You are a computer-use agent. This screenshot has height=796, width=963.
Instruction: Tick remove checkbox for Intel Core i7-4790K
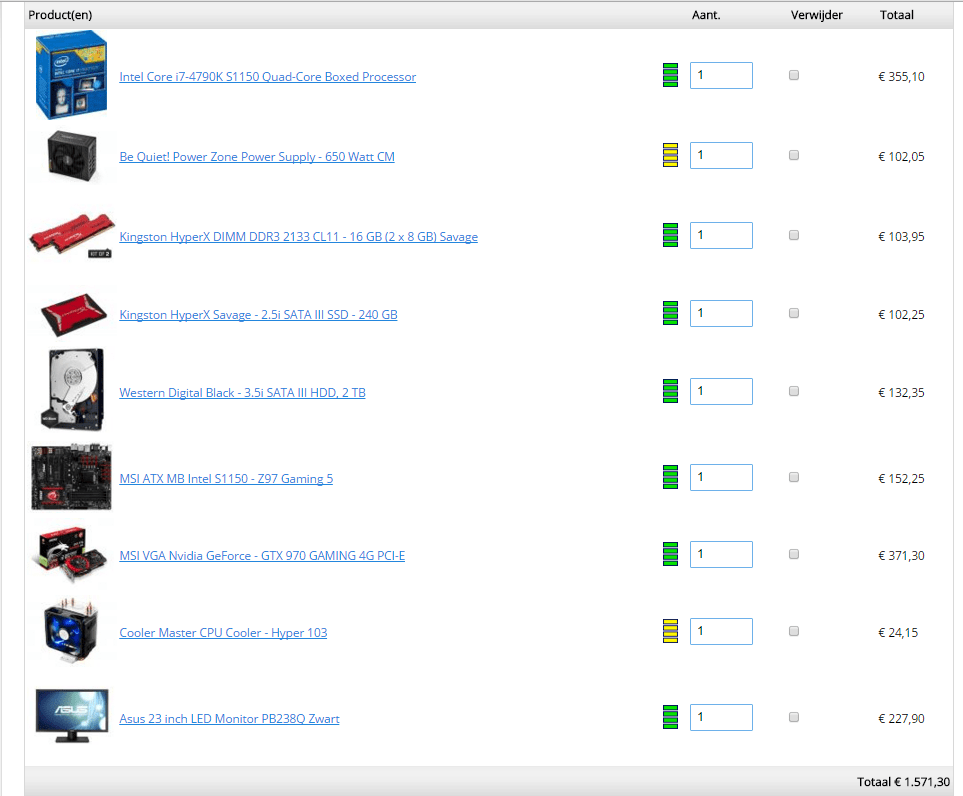click(x=793, y=75)
